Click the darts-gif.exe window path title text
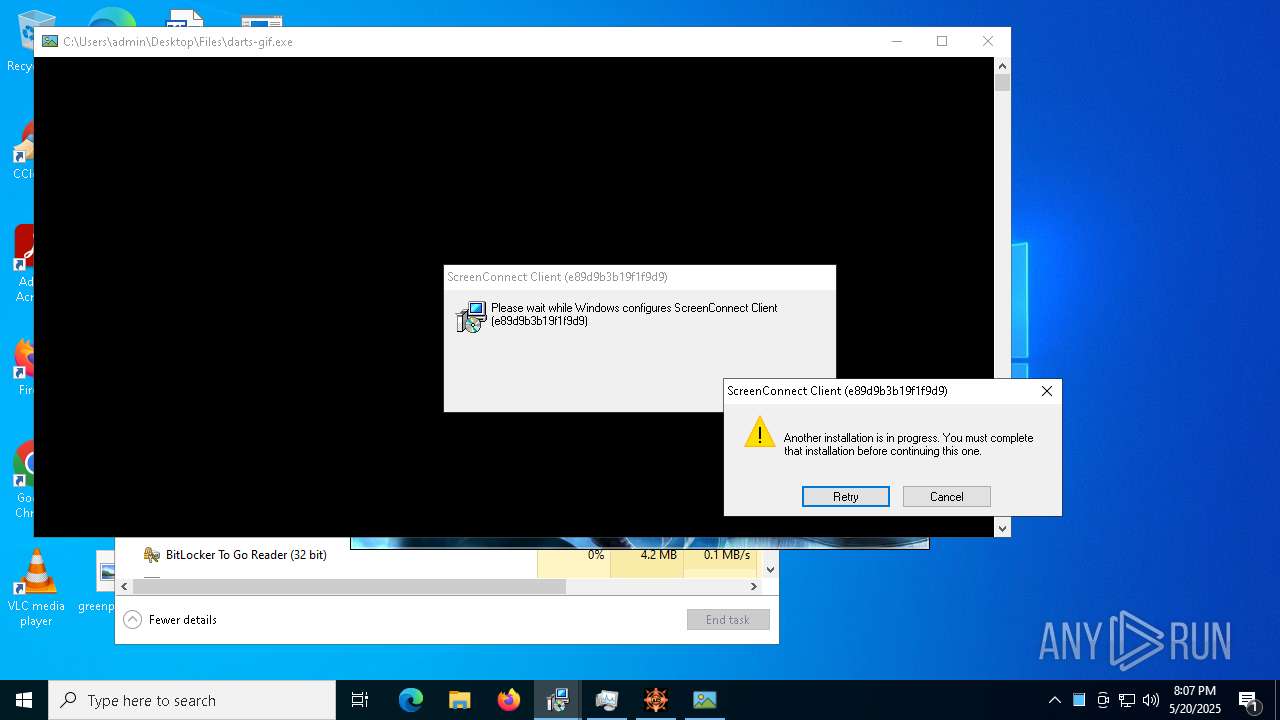 click(x=178, y=42)
